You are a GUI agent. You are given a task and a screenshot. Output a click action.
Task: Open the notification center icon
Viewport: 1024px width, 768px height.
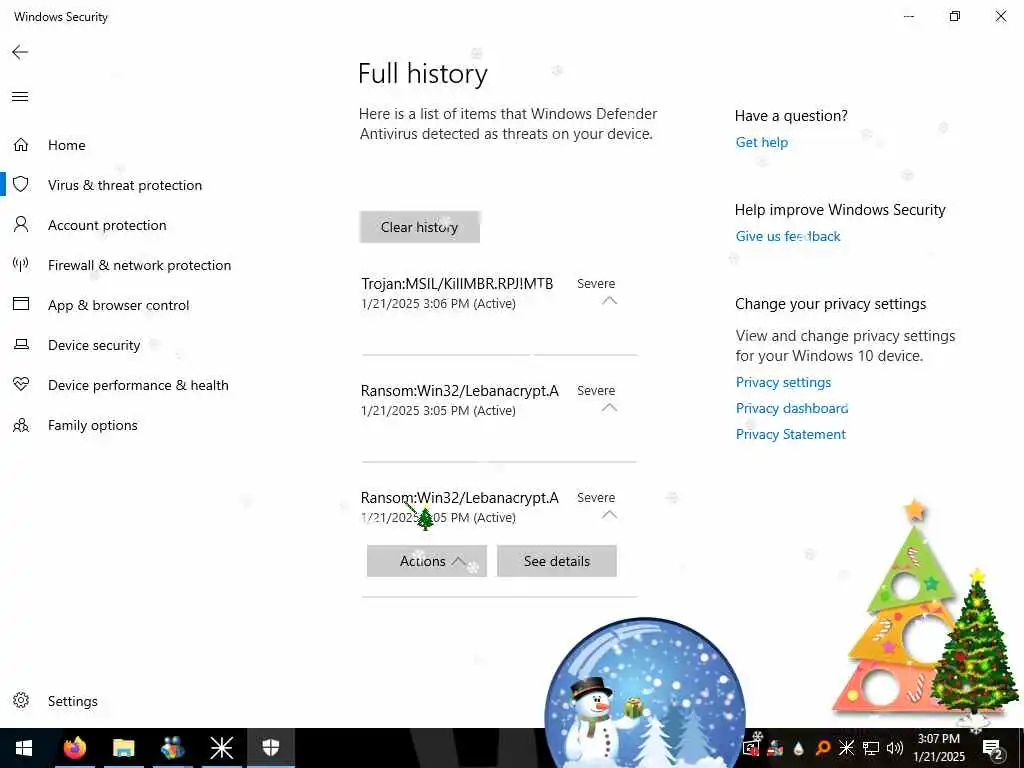993,748
